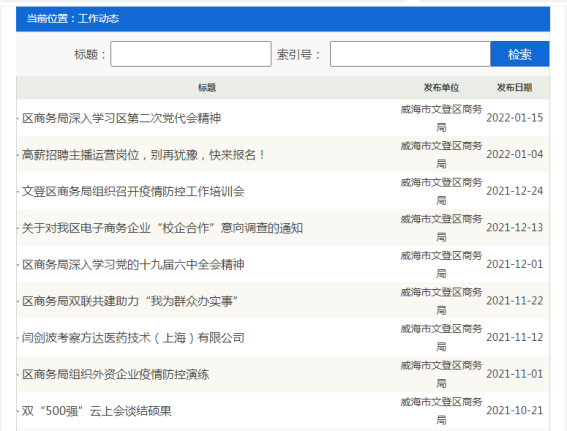Open the 校企合作 意向调查的通知 link
This screenshot has height=431, width=567.
[162, 228]
